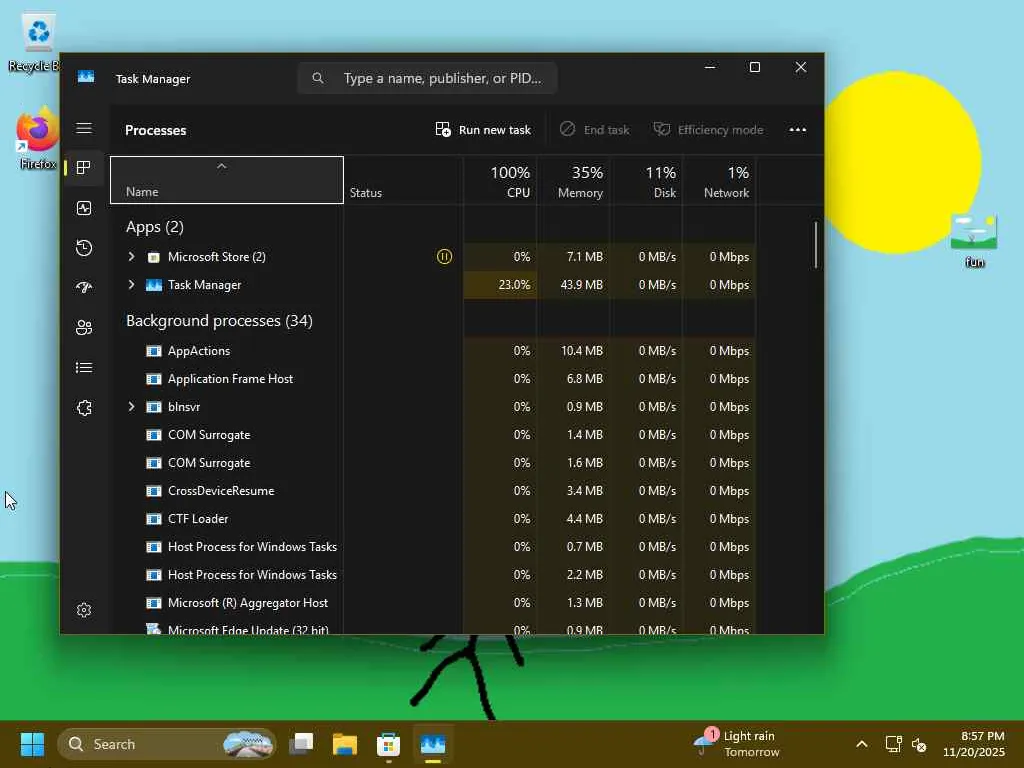Open the Windows Start button
The height and width of the screenshot is (768, 1024).
pos(32,744)
